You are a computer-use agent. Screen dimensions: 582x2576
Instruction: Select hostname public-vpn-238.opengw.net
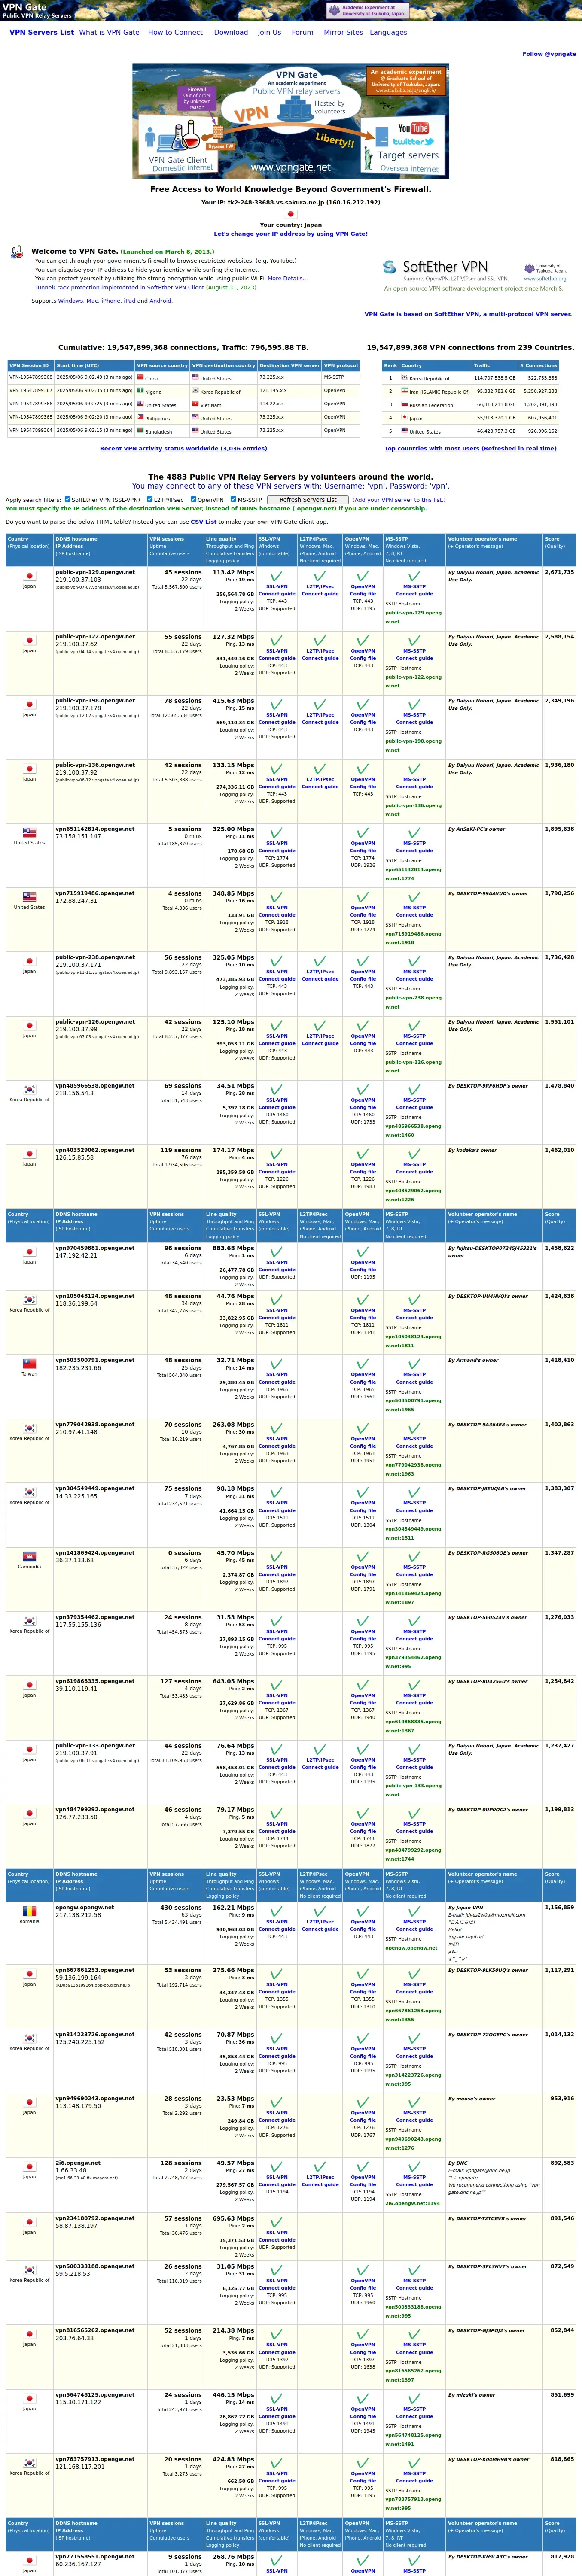tap(95, 957)
